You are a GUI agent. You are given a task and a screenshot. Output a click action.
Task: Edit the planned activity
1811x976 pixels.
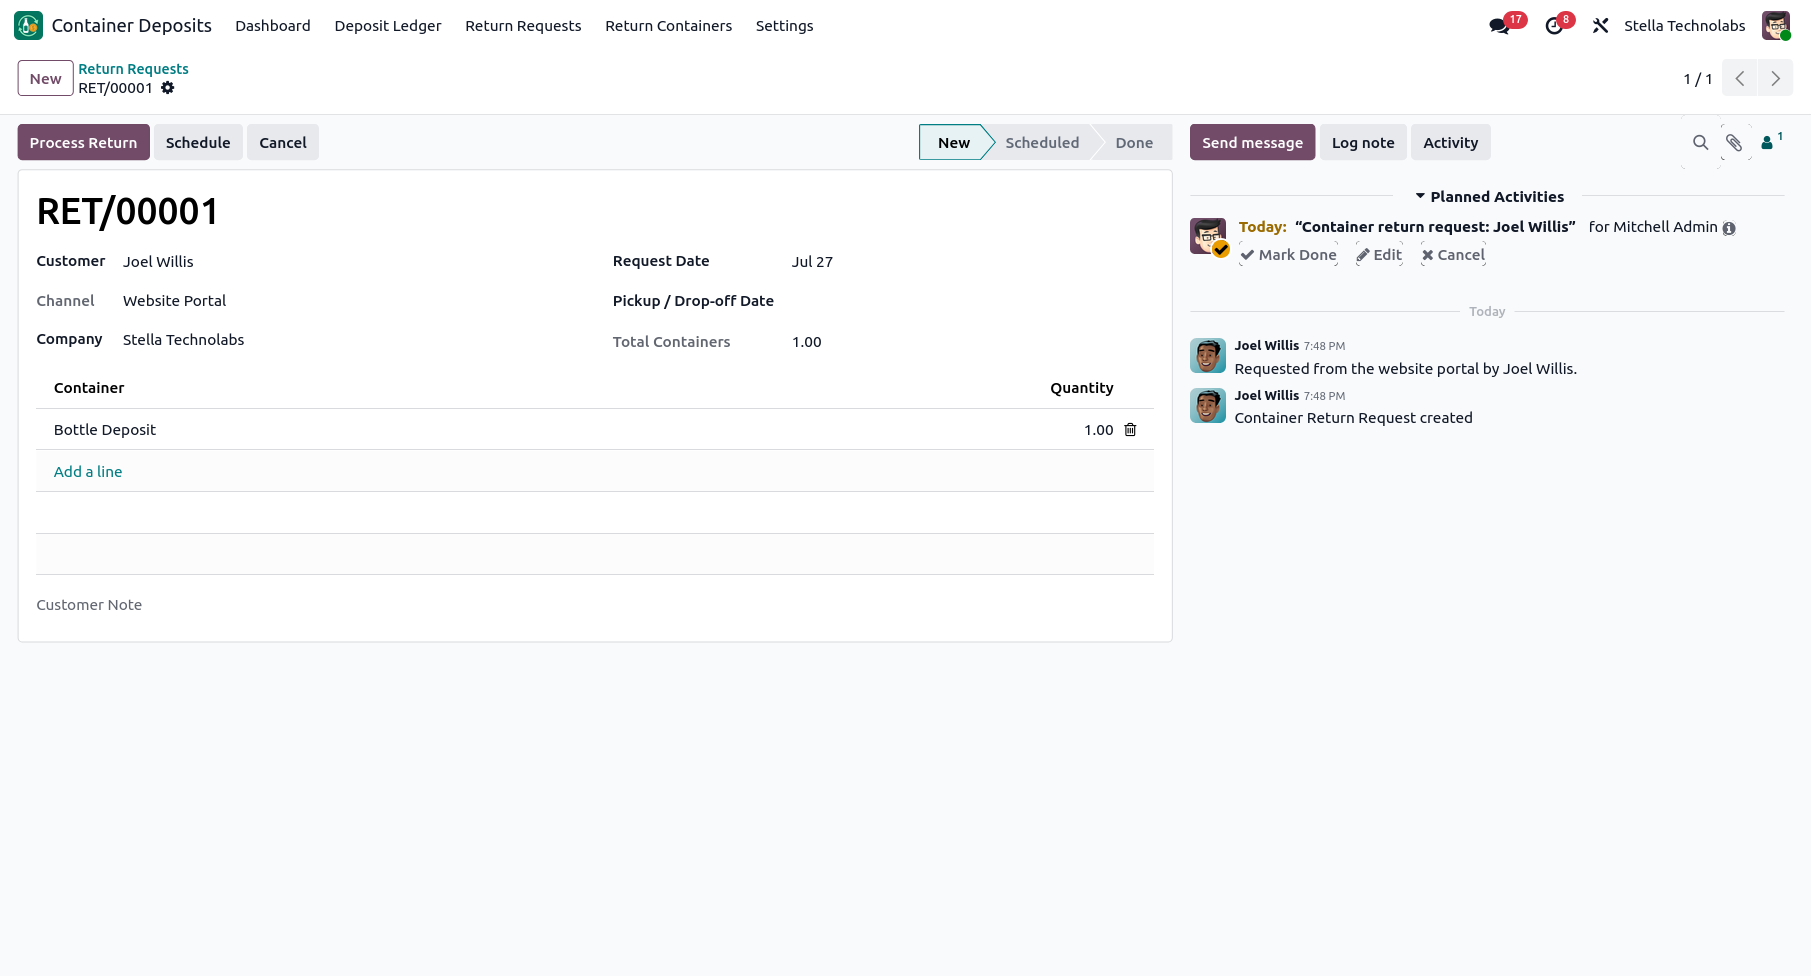click(x=1379, y=255)
